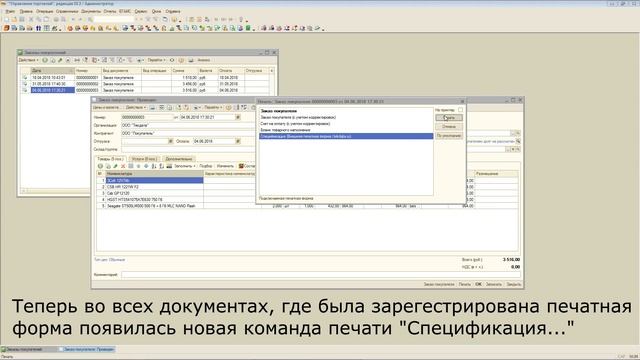This screenshot has width=640, height=360.
Task: Click 'Анализ' button in orders list toolbar
Action: [x=203, y=60]
